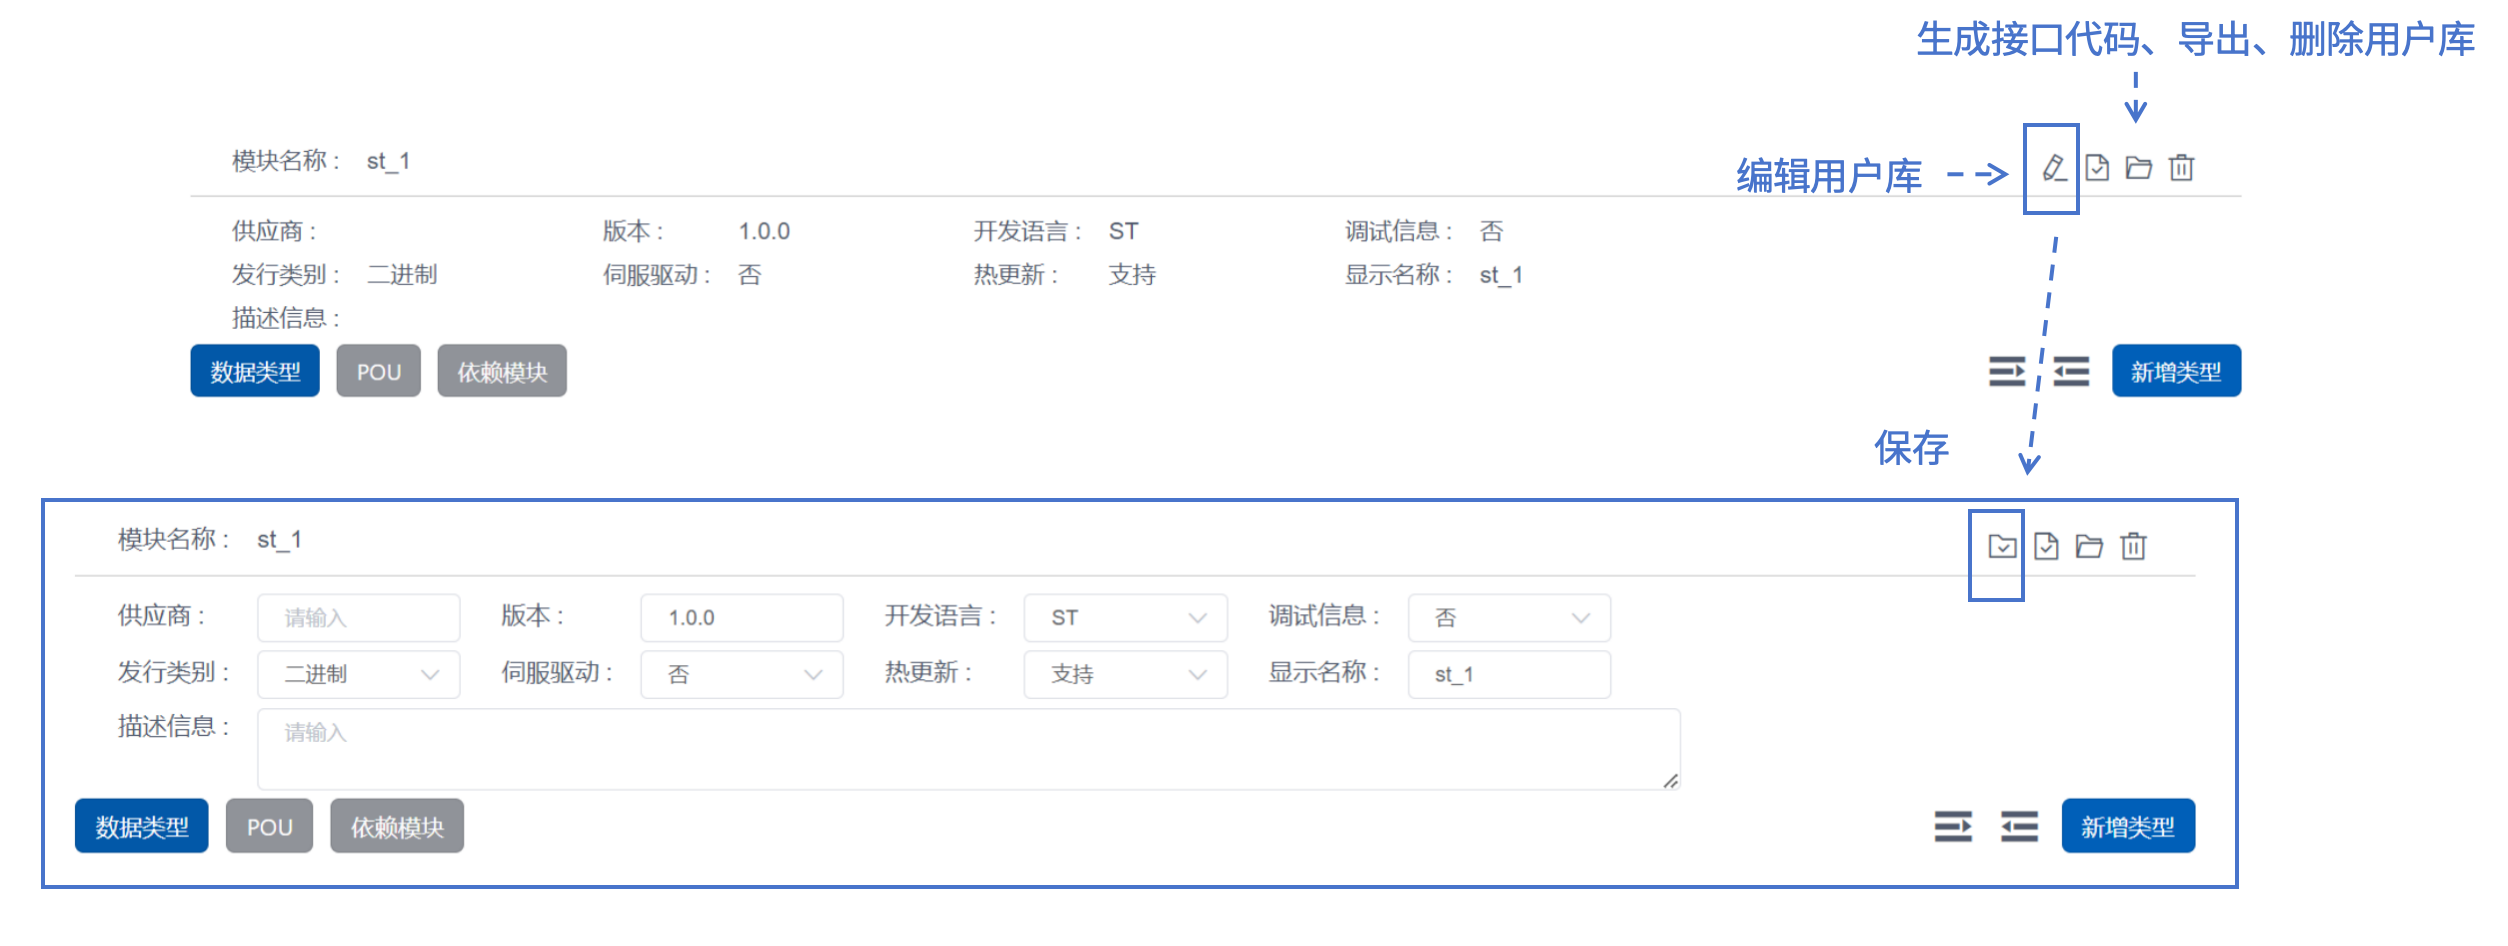Screen dimensions: 2508x946
Task: Click expand-all list icon in upper panel
Action: point(2006,372)
